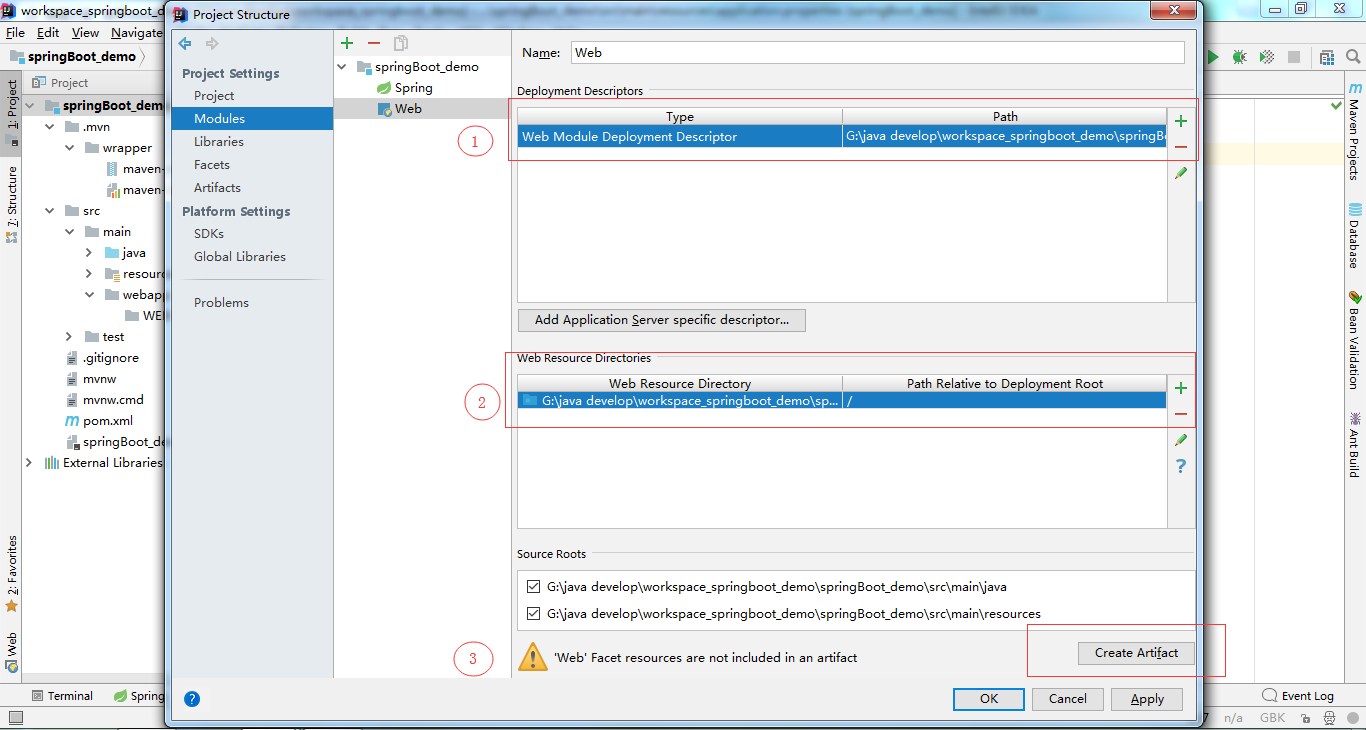The width and height of the screenshot is (1366, 730).
Task: Open Facets settings
Action: click(x=212, y=165)
